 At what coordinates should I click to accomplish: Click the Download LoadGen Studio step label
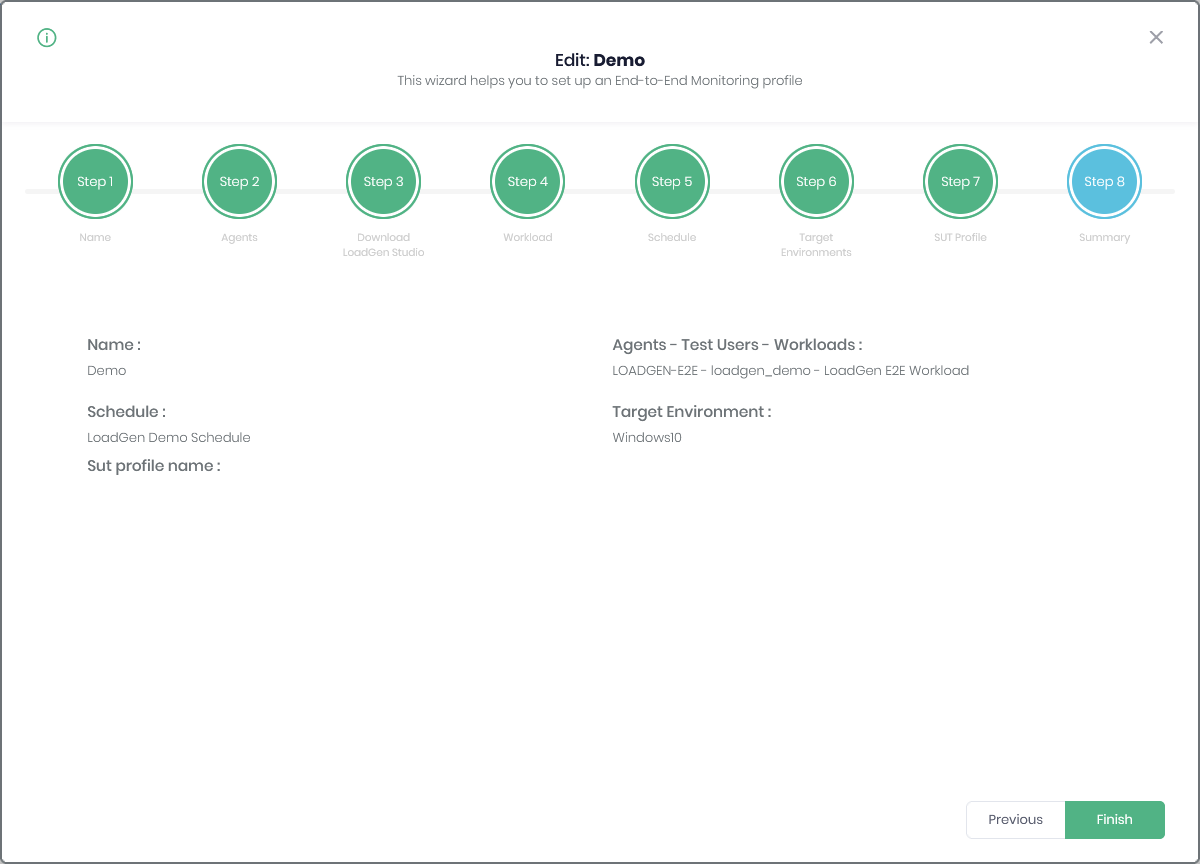(383, 245)
